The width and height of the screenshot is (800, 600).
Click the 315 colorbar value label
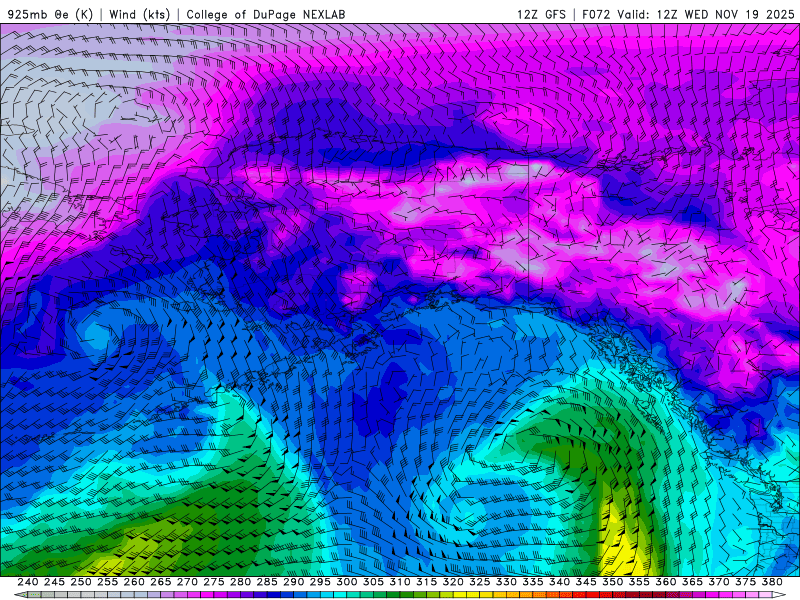[x=426, y=582]
